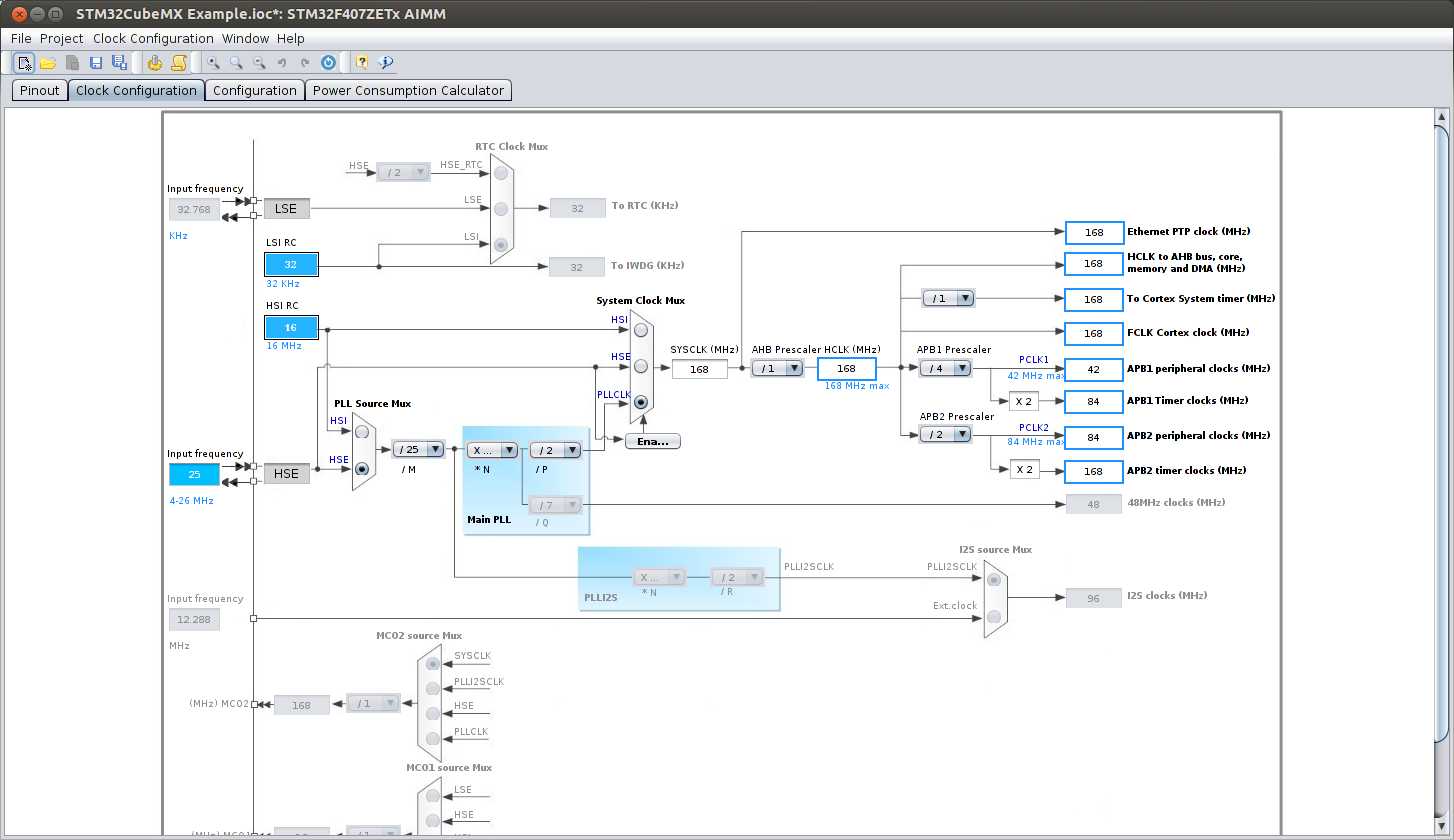Click the HCLK (MHz) 168 input field
Viewport: 1454px width, 840px height.
click(x=846, y=368)
